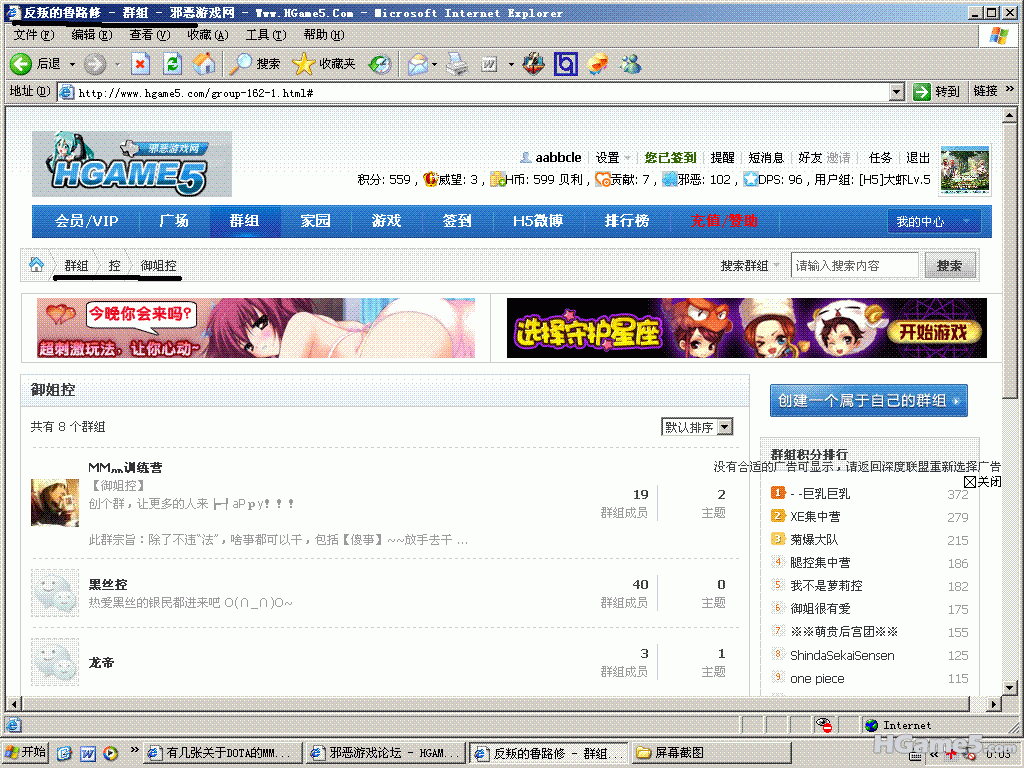Refresh the page with the Refresh icon
Viewport: 1024px width, 768px height.
pos(172,64)
